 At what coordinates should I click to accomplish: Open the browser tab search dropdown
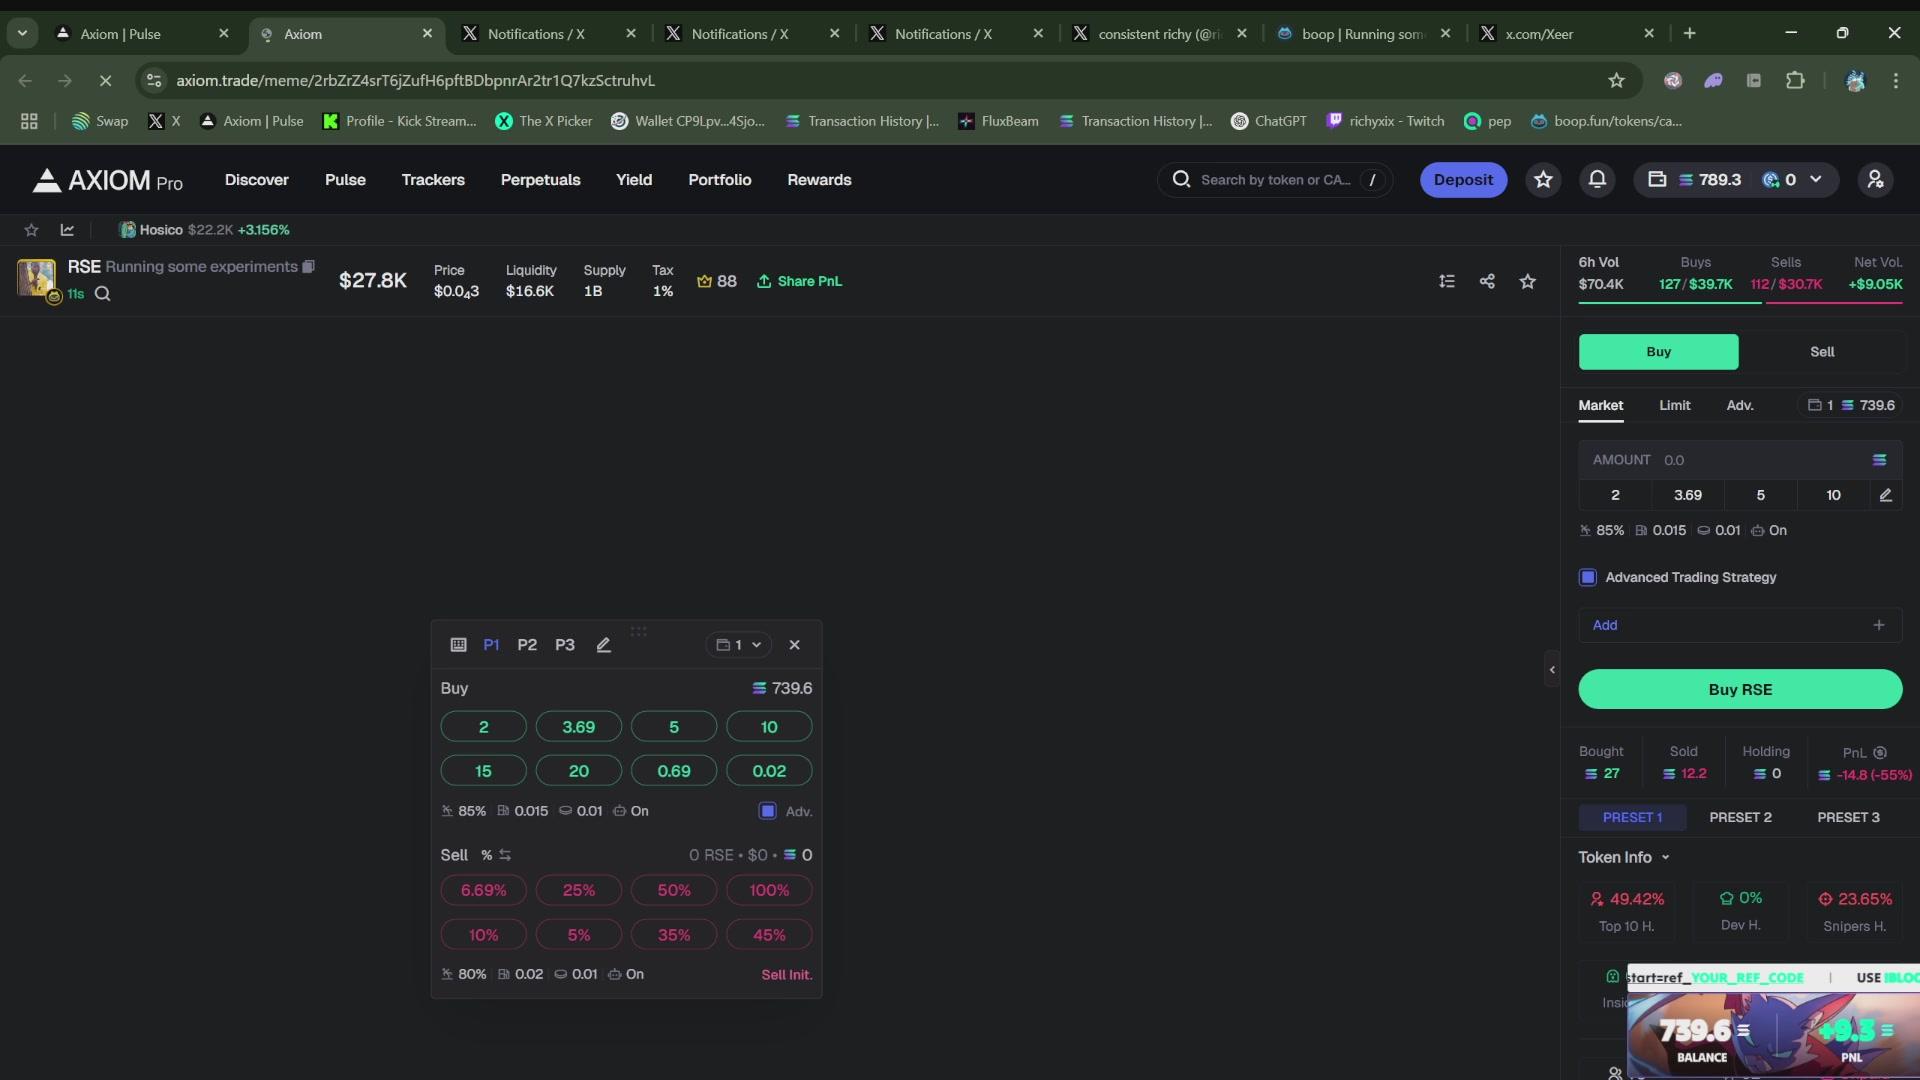click(22, 34)
